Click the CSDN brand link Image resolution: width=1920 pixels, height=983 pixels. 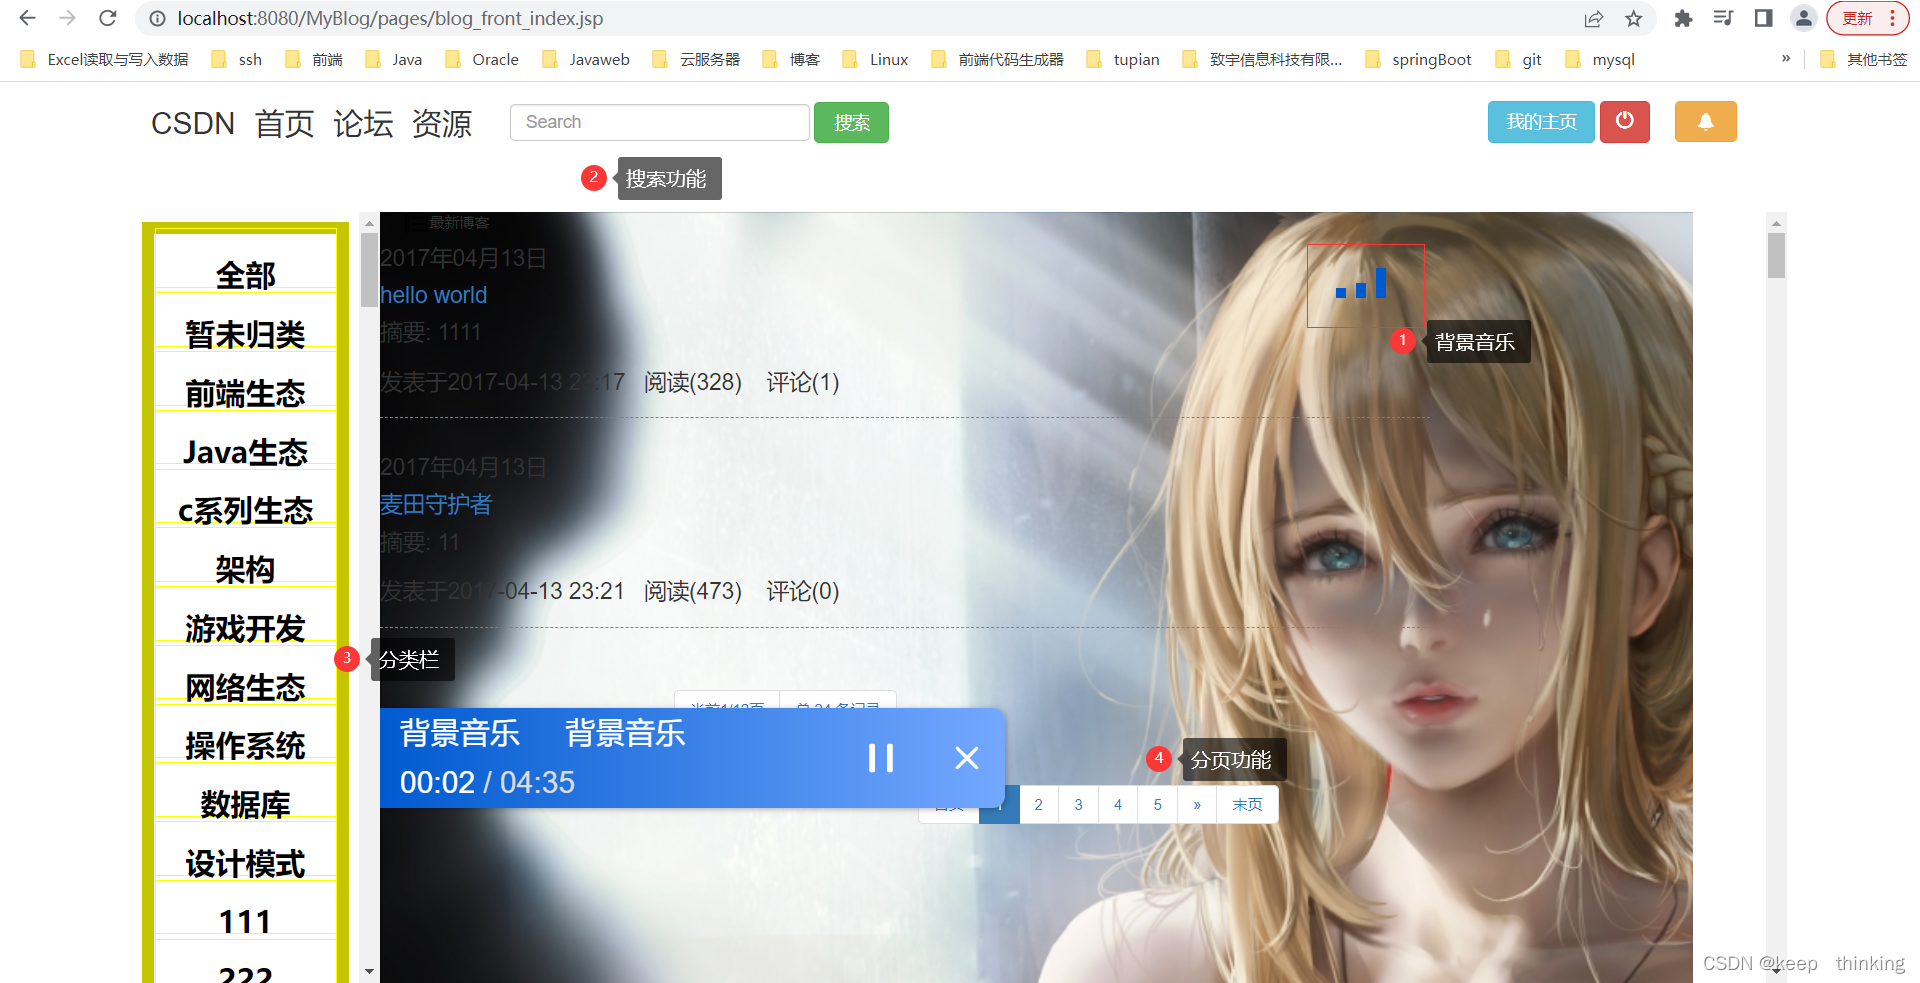tap(193, 124)
